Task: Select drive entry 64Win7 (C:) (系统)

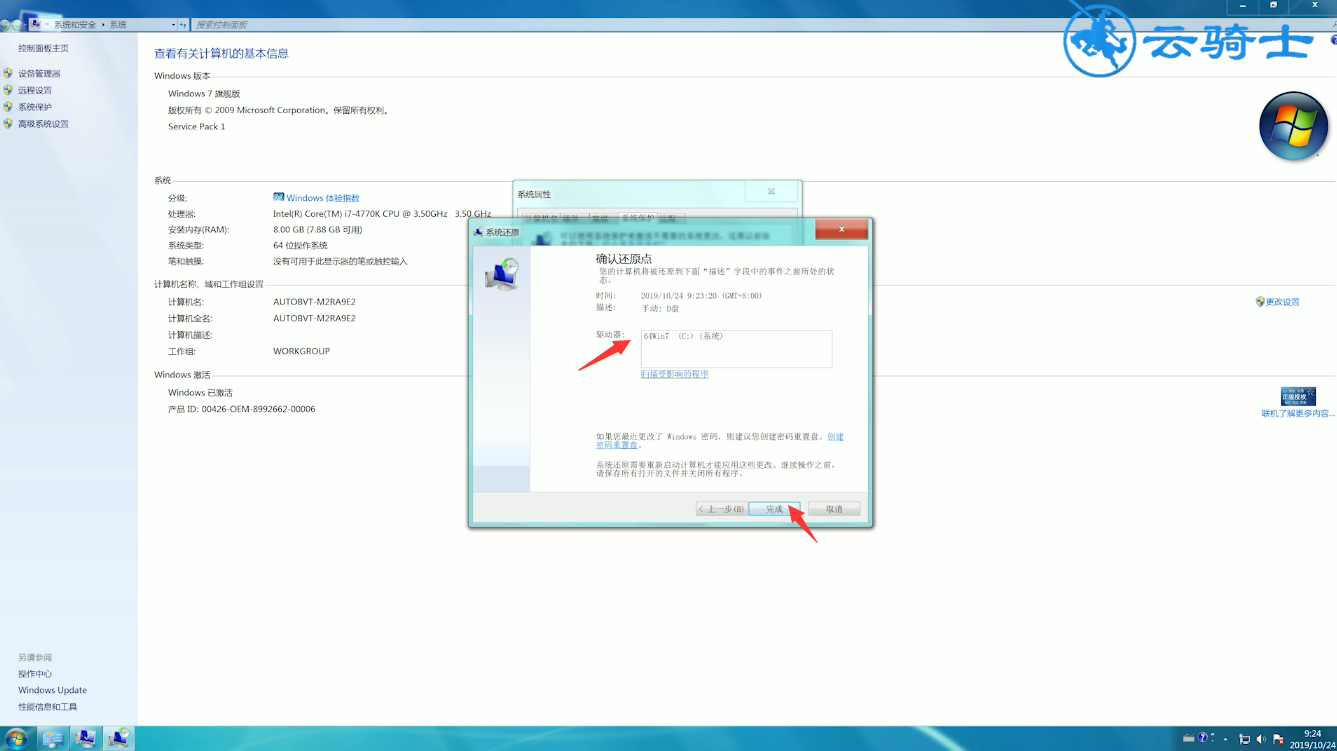Action: [684, 336]
